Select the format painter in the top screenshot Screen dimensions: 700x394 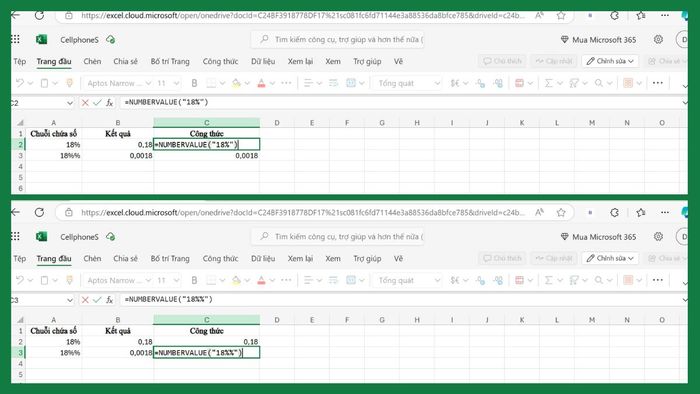69,83
